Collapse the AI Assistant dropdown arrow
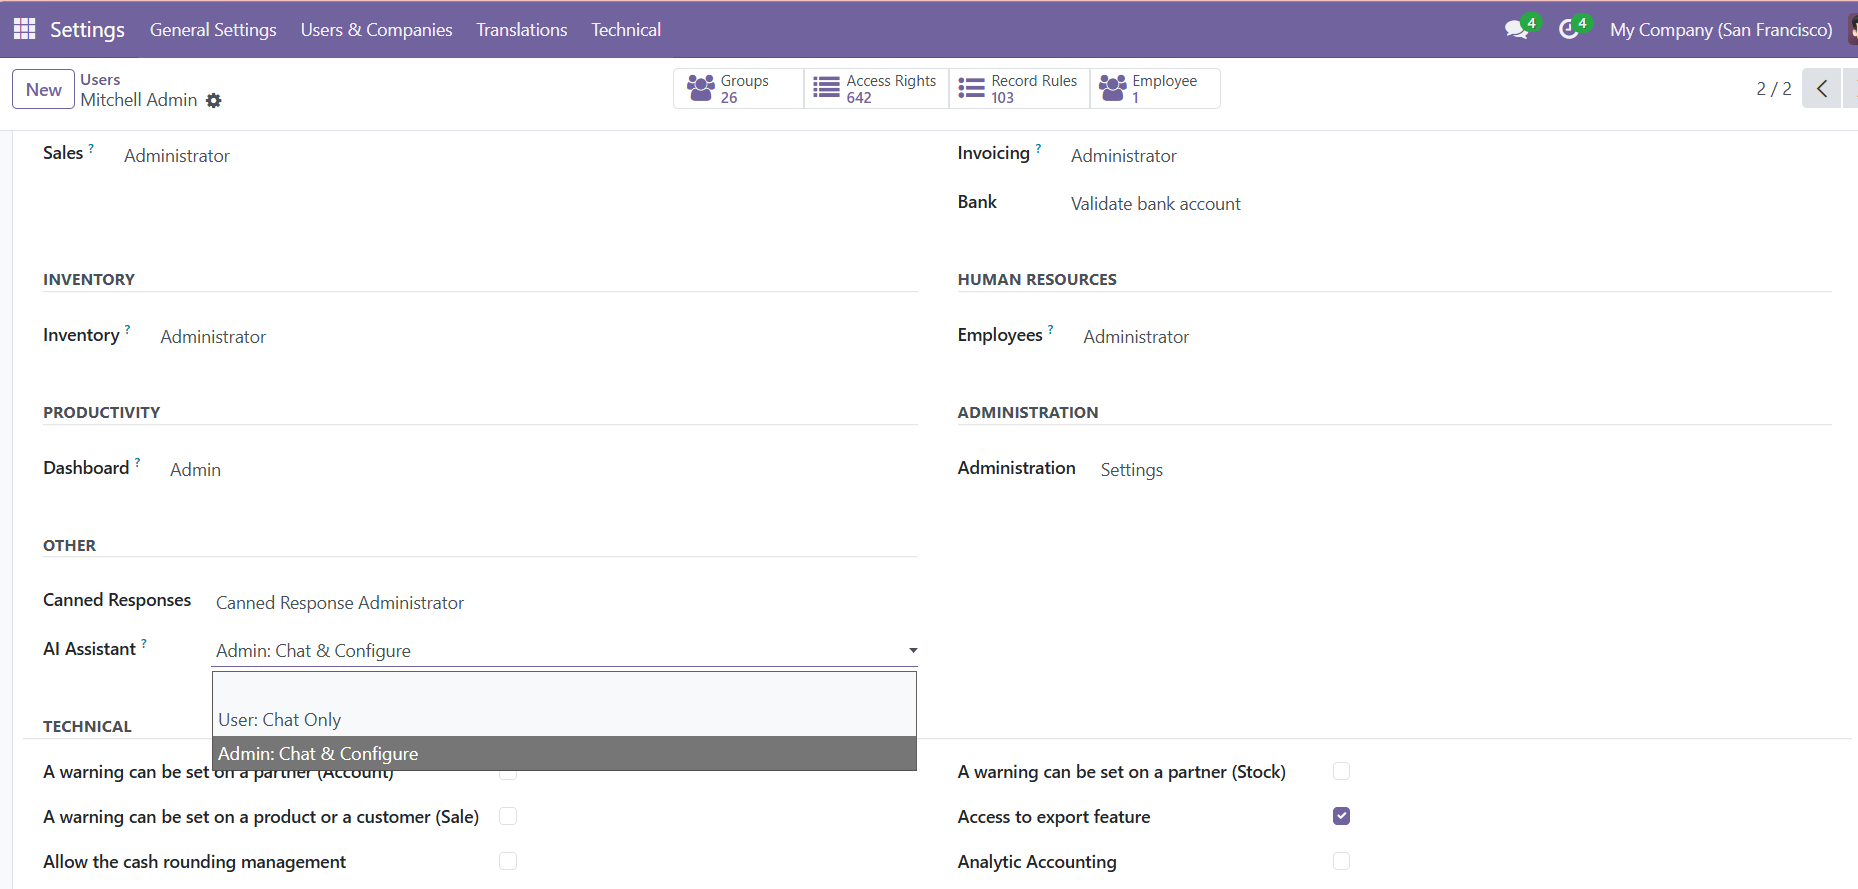 (x=912, y=651)
